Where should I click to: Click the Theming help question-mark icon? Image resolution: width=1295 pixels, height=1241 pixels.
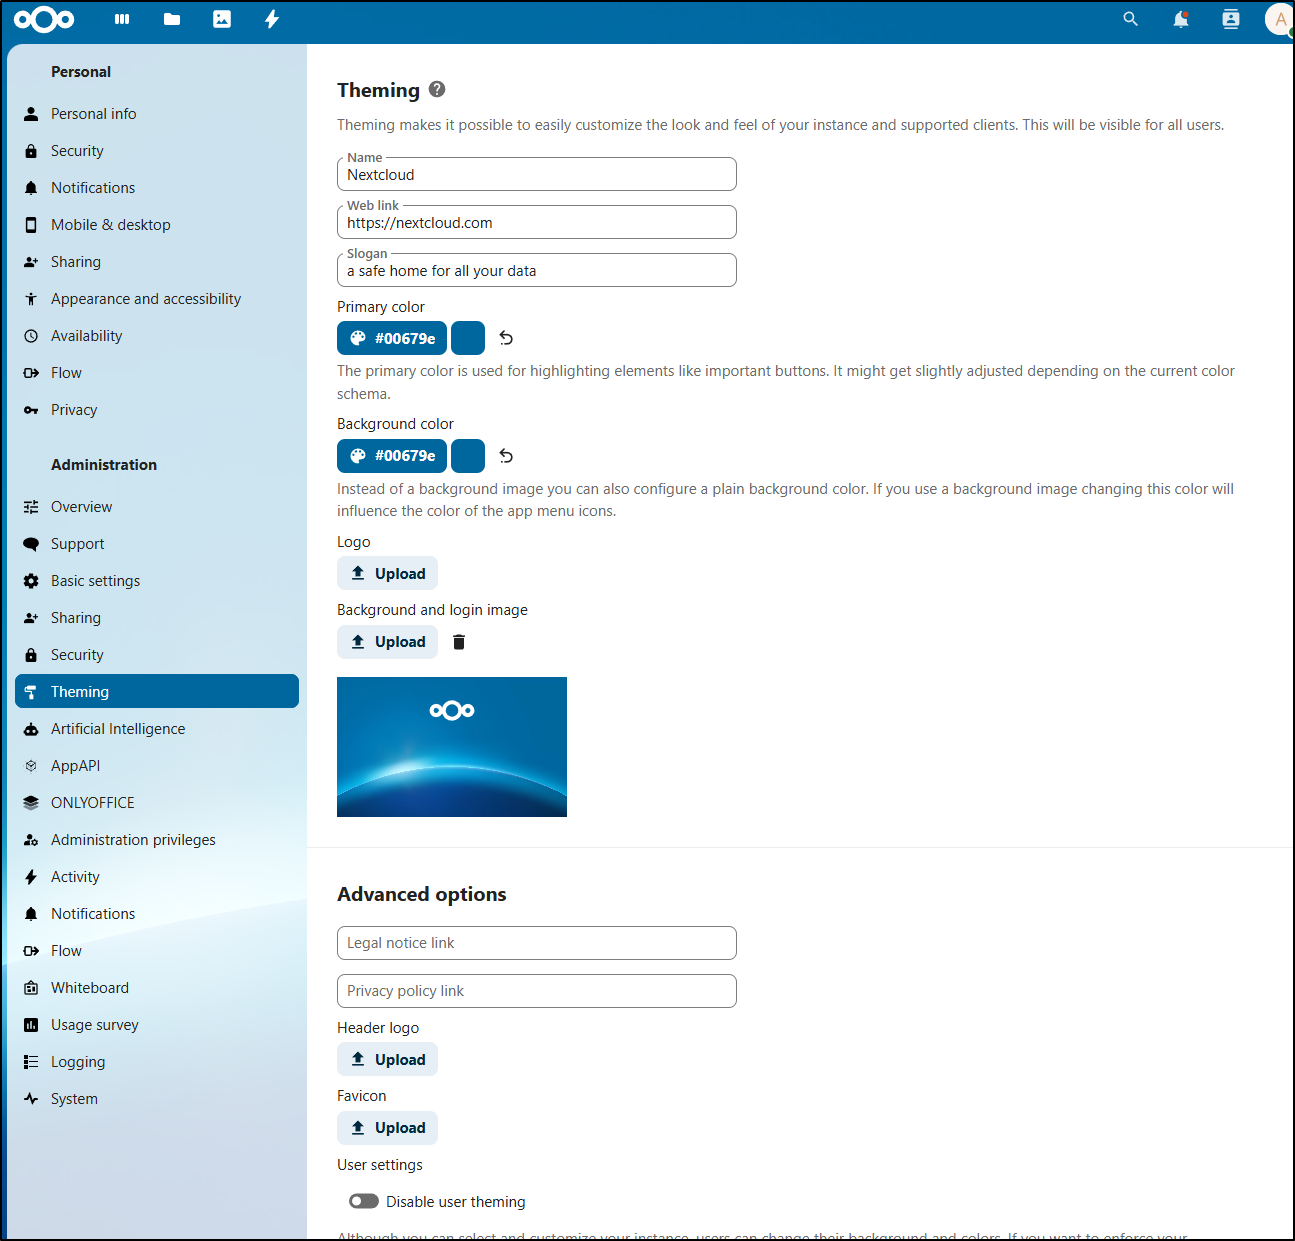point(437,89)
